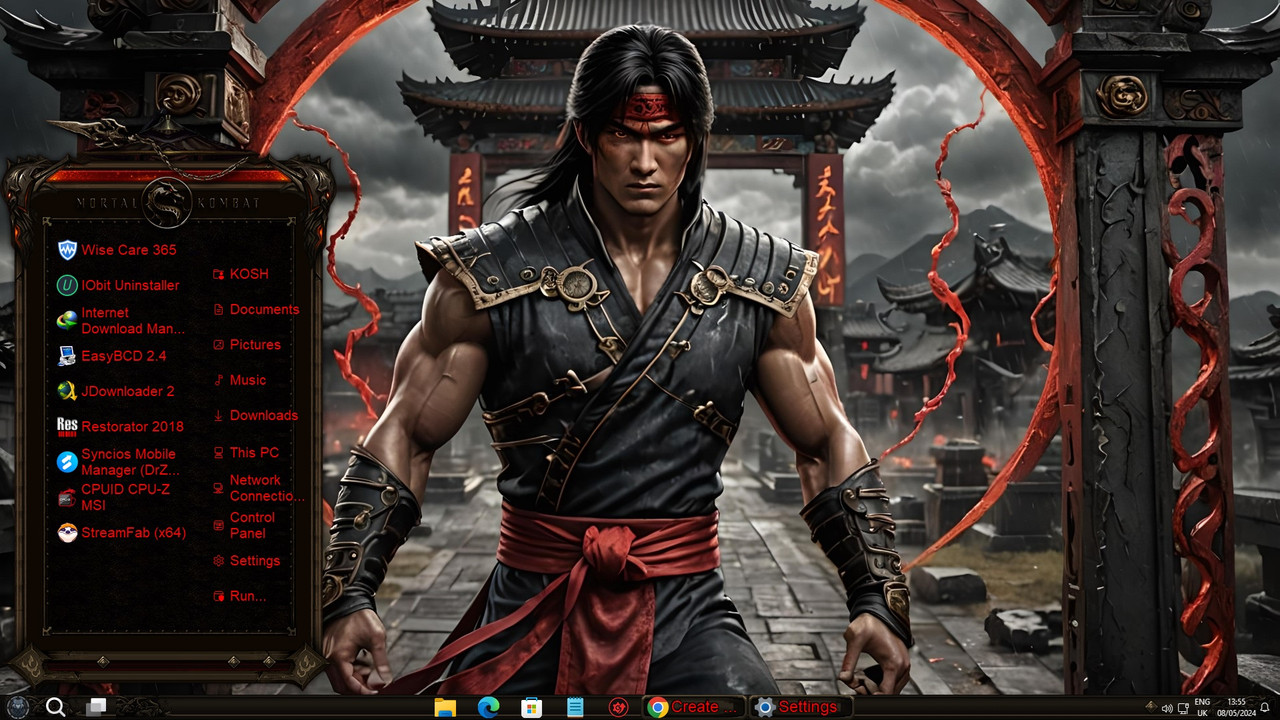
Task: Open Settings in the start menu list
Action: pos(246,561)
